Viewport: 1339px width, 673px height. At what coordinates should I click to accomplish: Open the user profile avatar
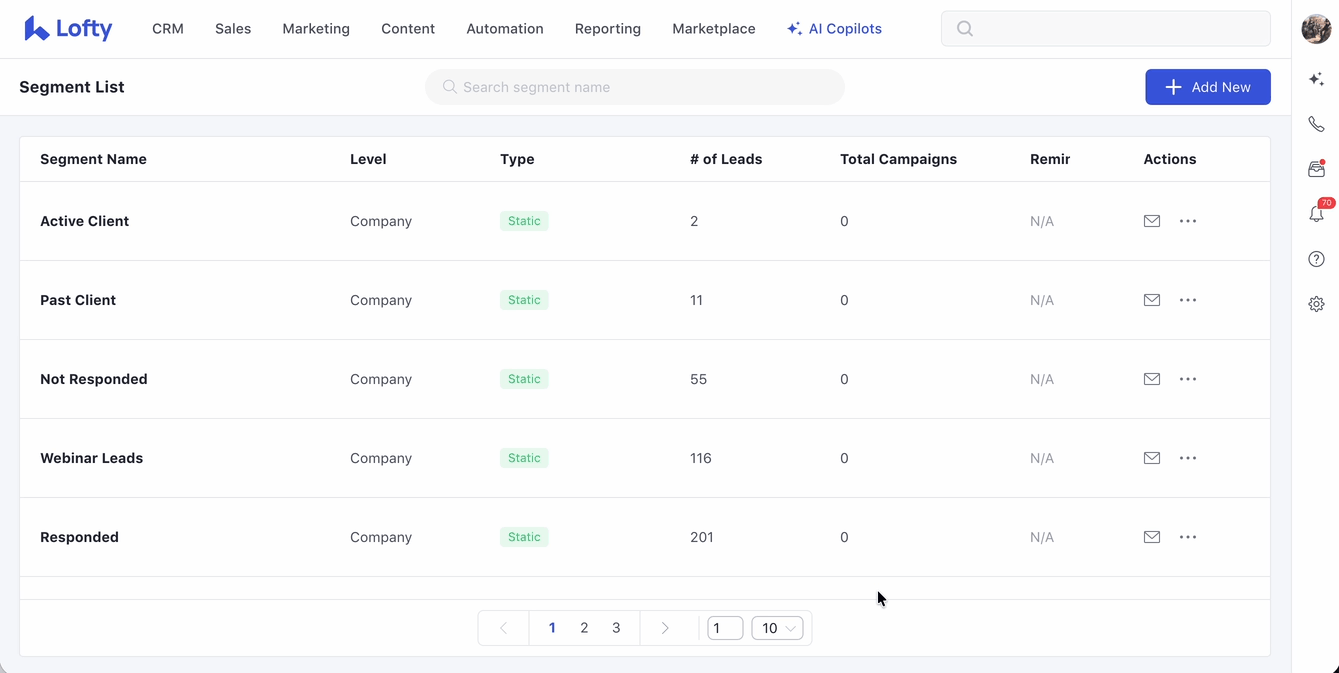1316,29
